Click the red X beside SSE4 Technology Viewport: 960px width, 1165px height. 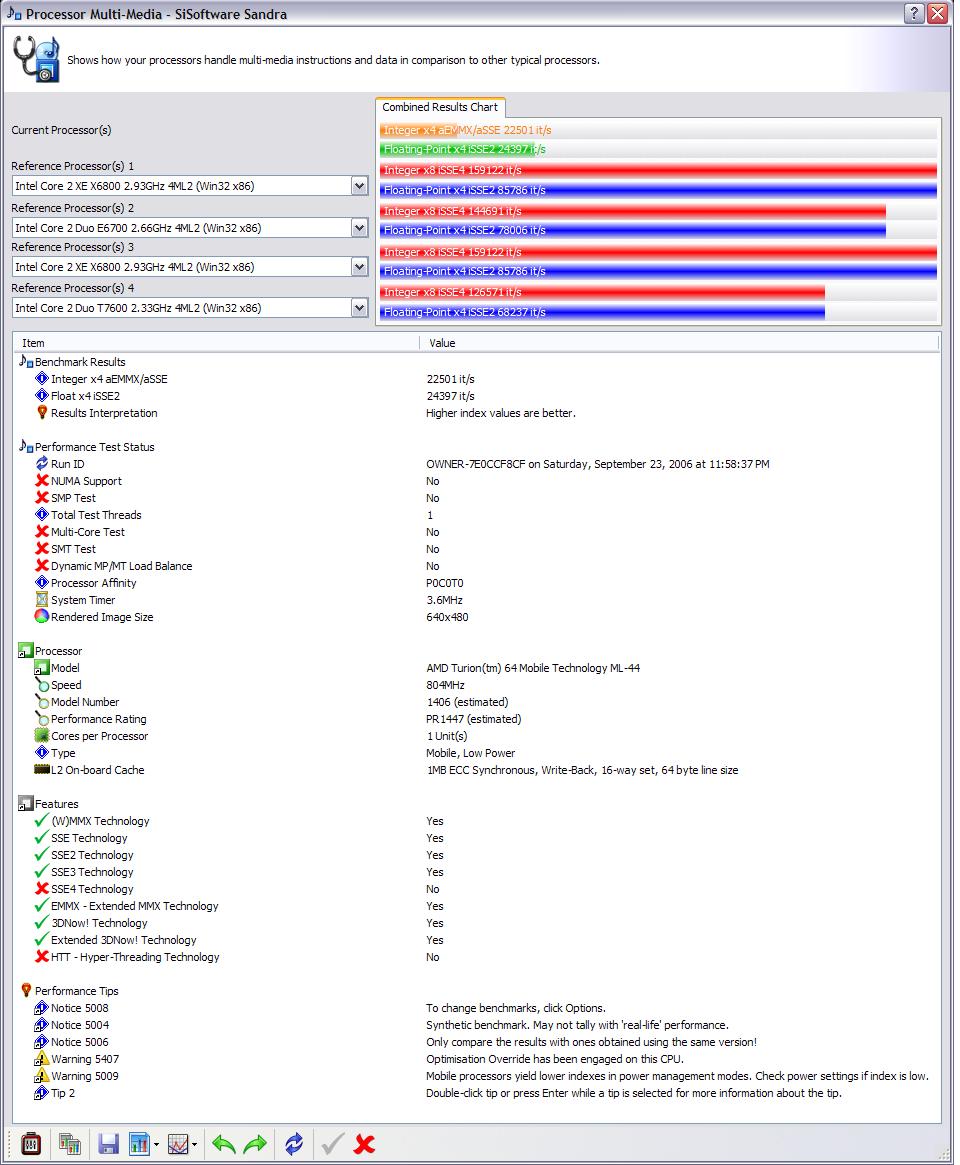pyautogui.click(x=42, y=889)
